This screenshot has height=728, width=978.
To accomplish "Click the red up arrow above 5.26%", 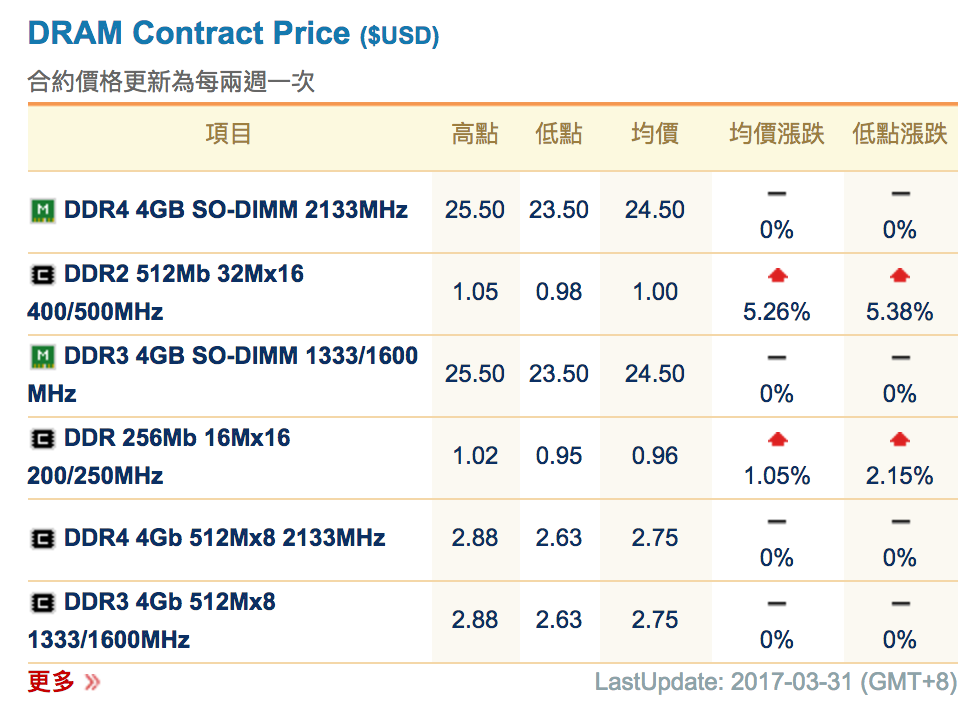I will pos(776,275).
